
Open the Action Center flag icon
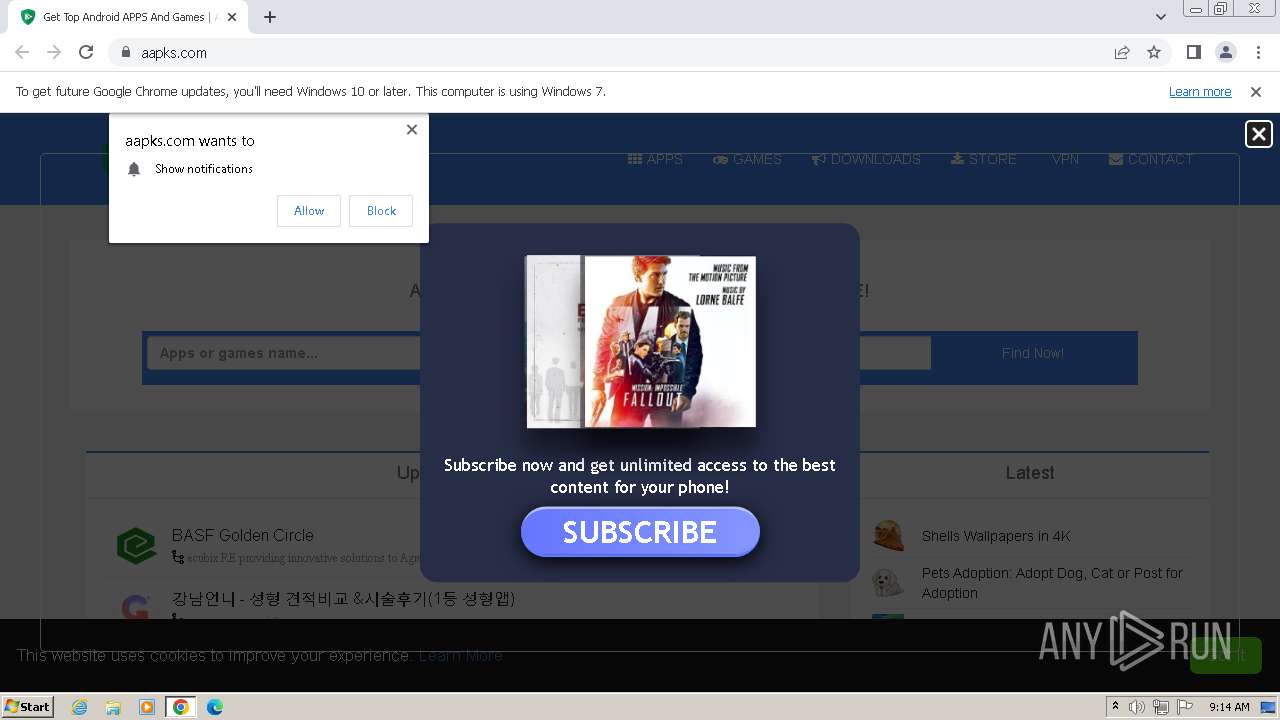1185,707
